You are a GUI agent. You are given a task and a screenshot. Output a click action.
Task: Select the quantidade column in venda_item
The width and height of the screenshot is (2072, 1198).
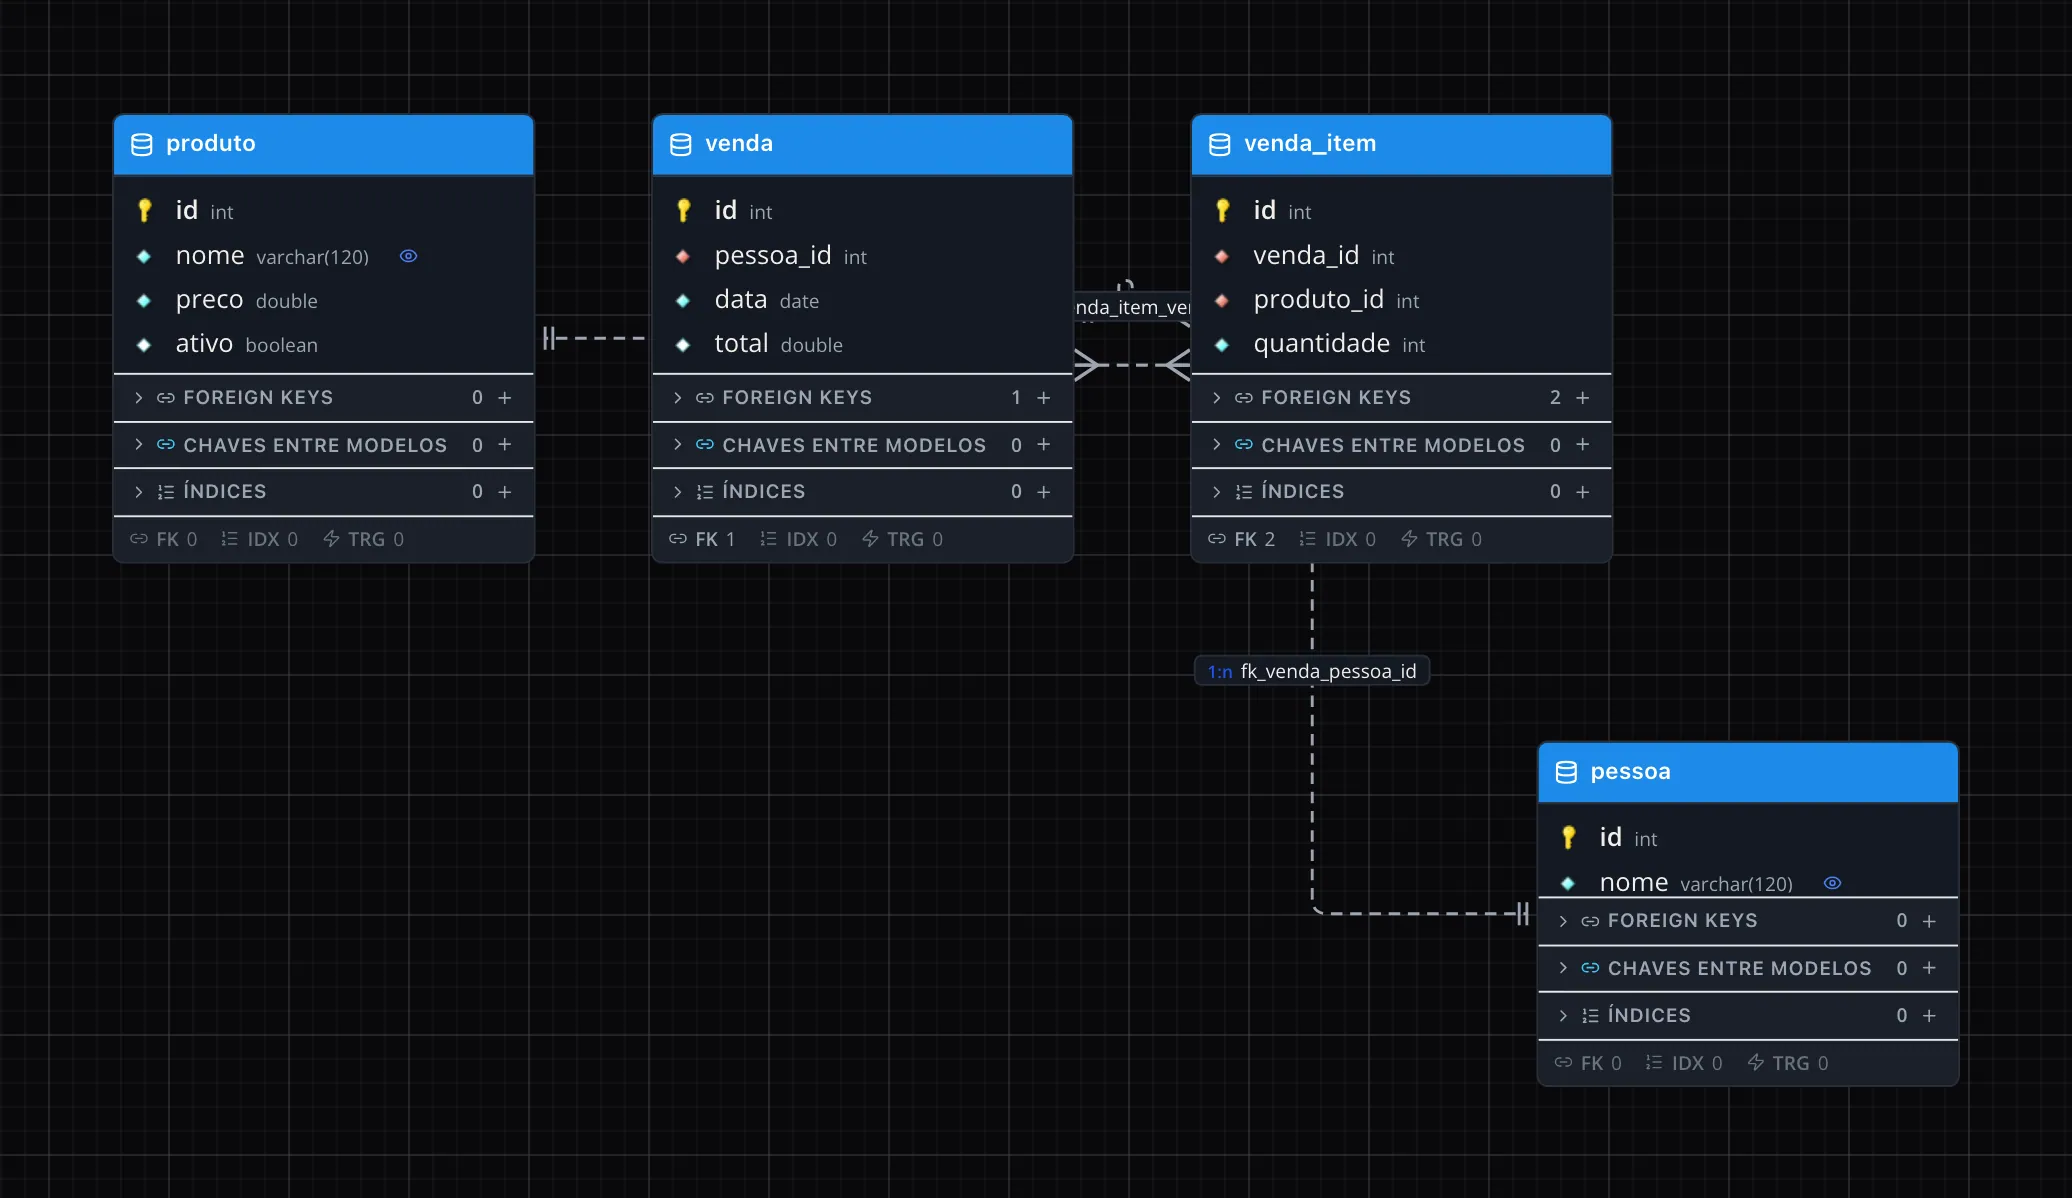[1401, 344]
